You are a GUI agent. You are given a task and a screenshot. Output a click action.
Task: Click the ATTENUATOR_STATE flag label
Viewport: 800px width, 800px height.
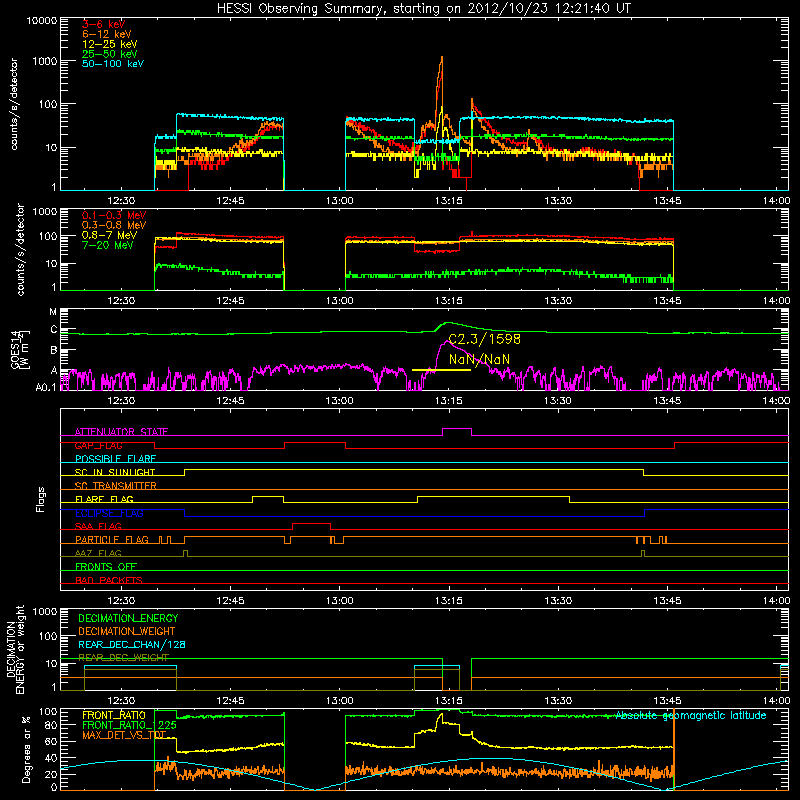(x=121, y=432)
